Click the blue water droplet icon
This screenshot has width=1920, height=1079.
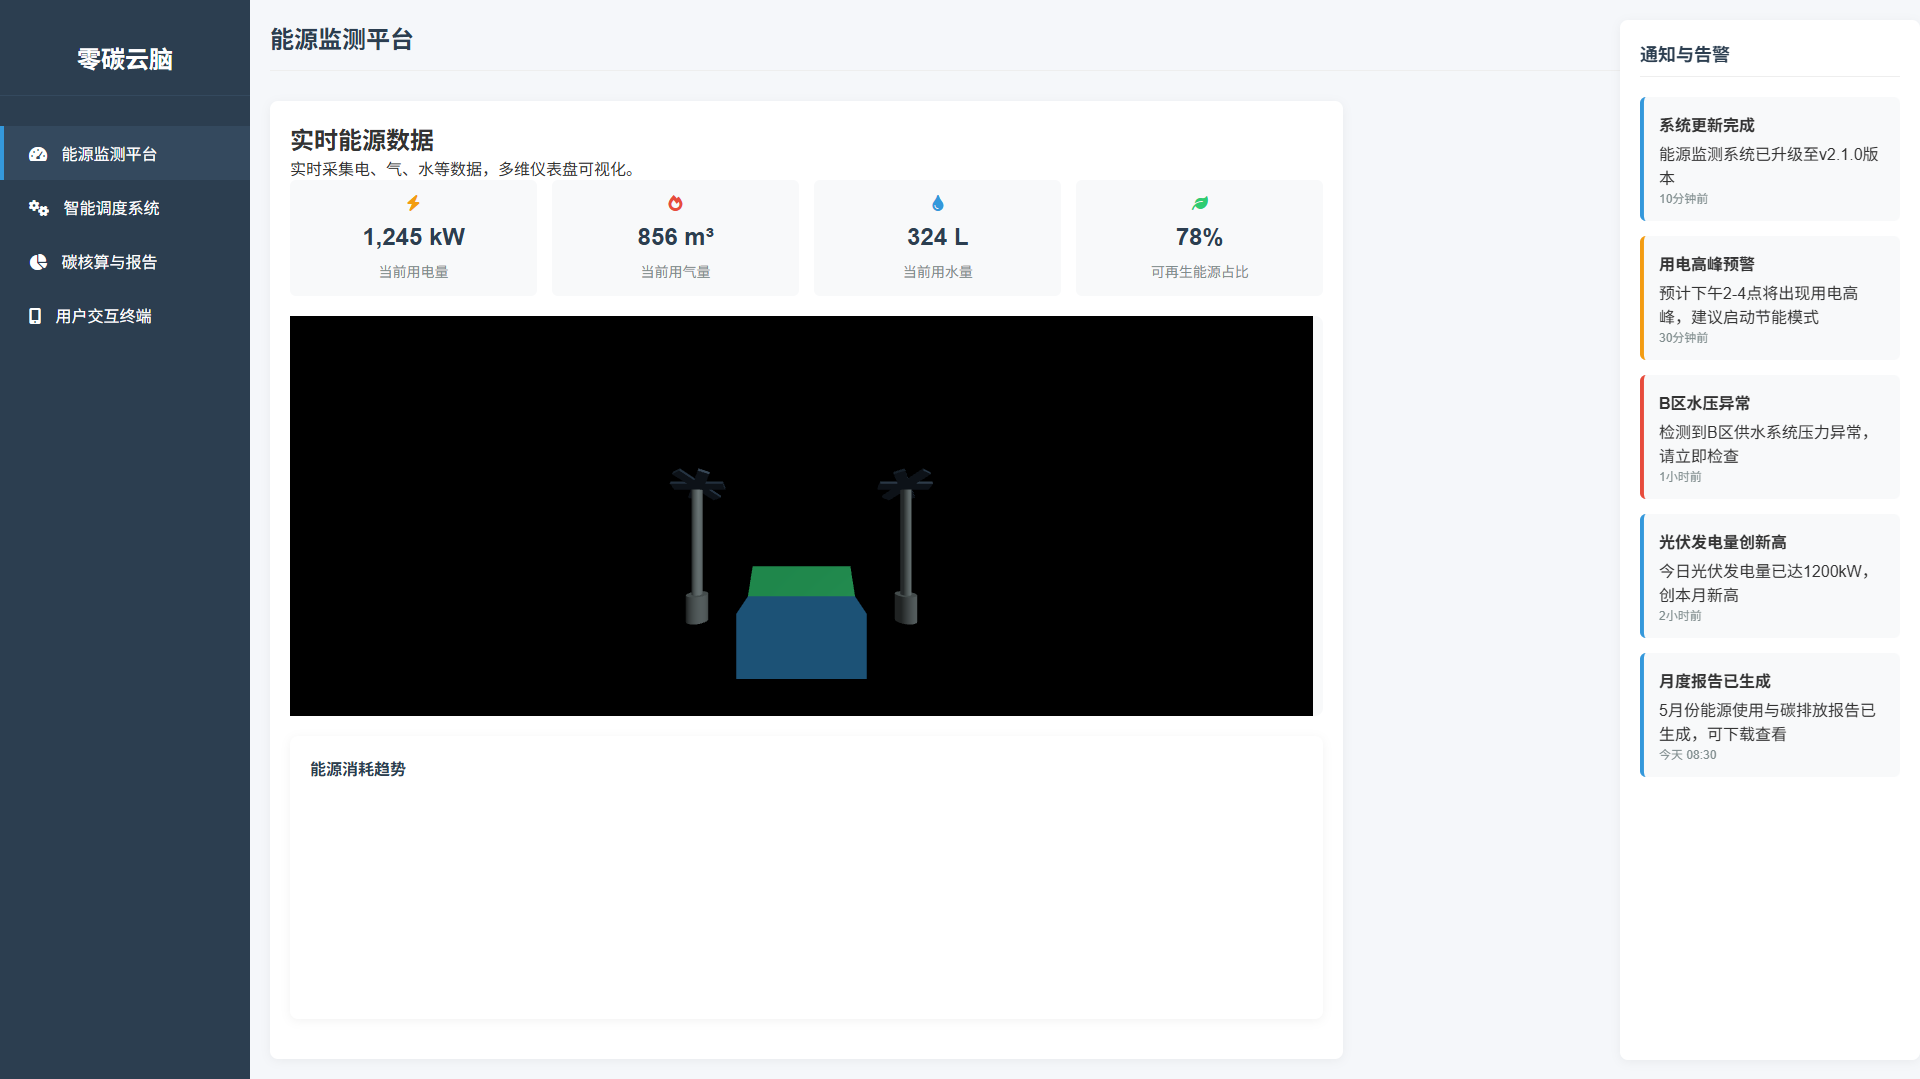[937, 203]
